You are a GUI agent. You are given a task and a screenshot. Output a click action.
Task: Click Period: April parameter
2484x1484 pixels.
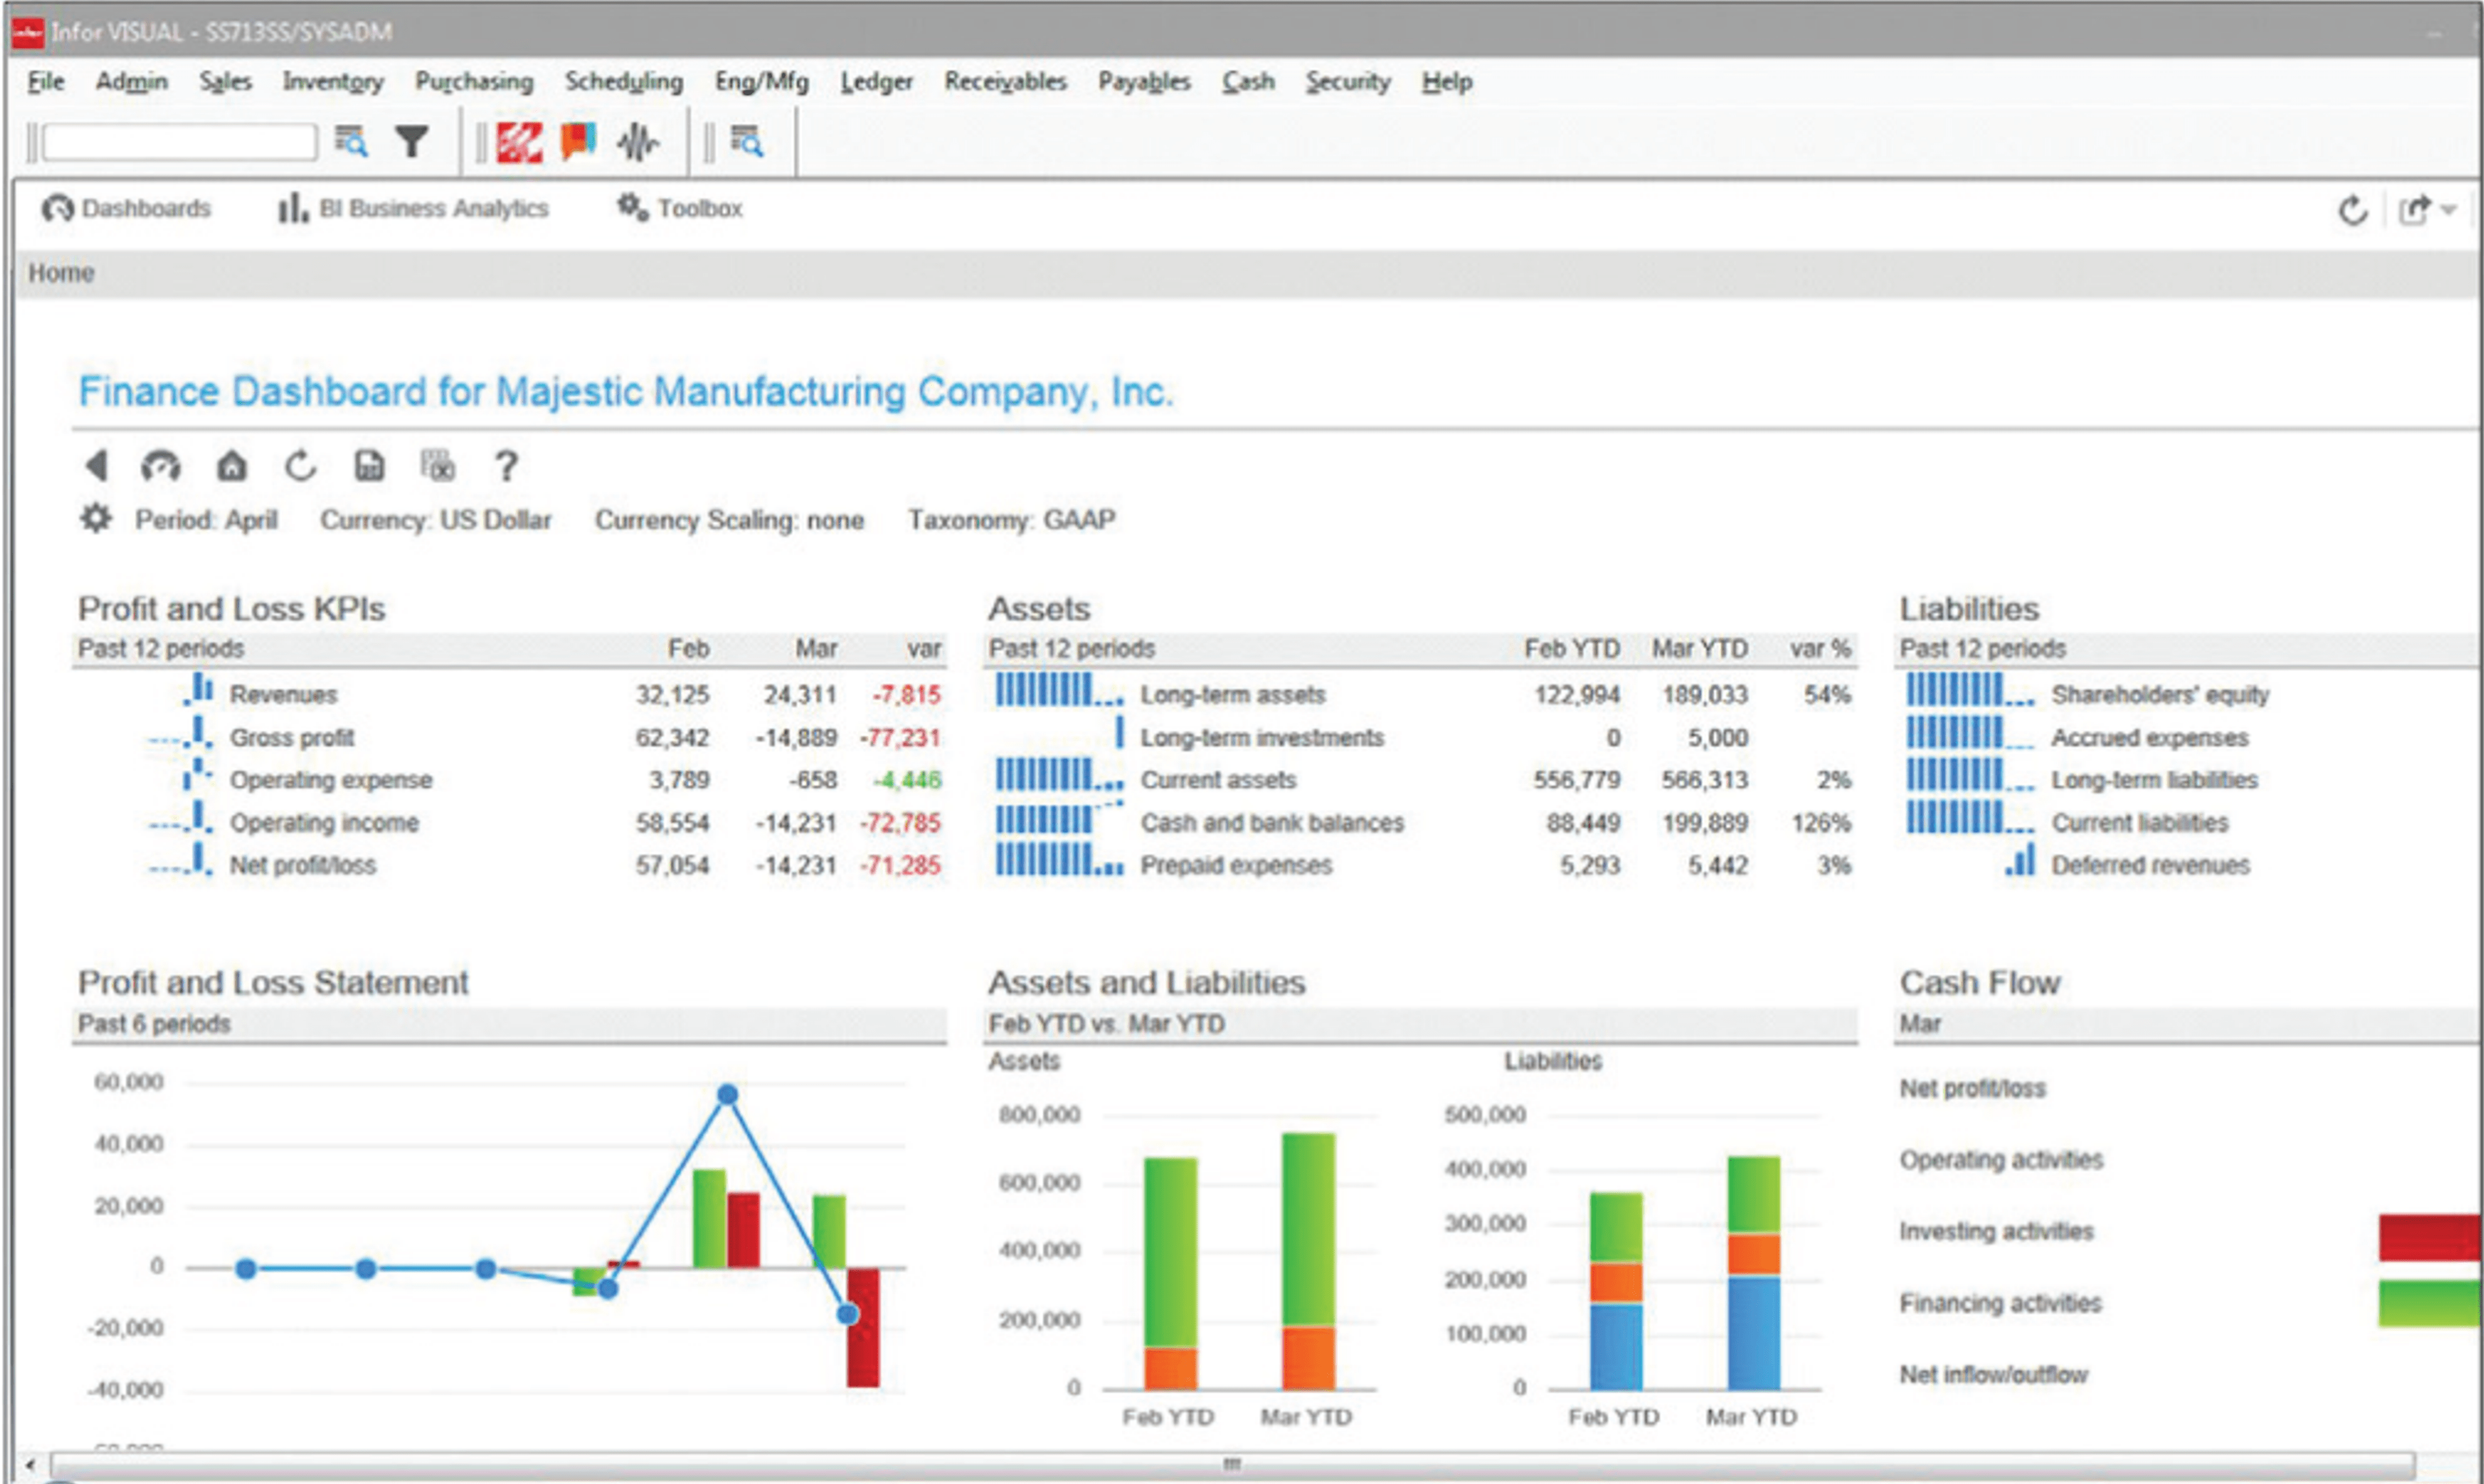click(x=206, y=520)
